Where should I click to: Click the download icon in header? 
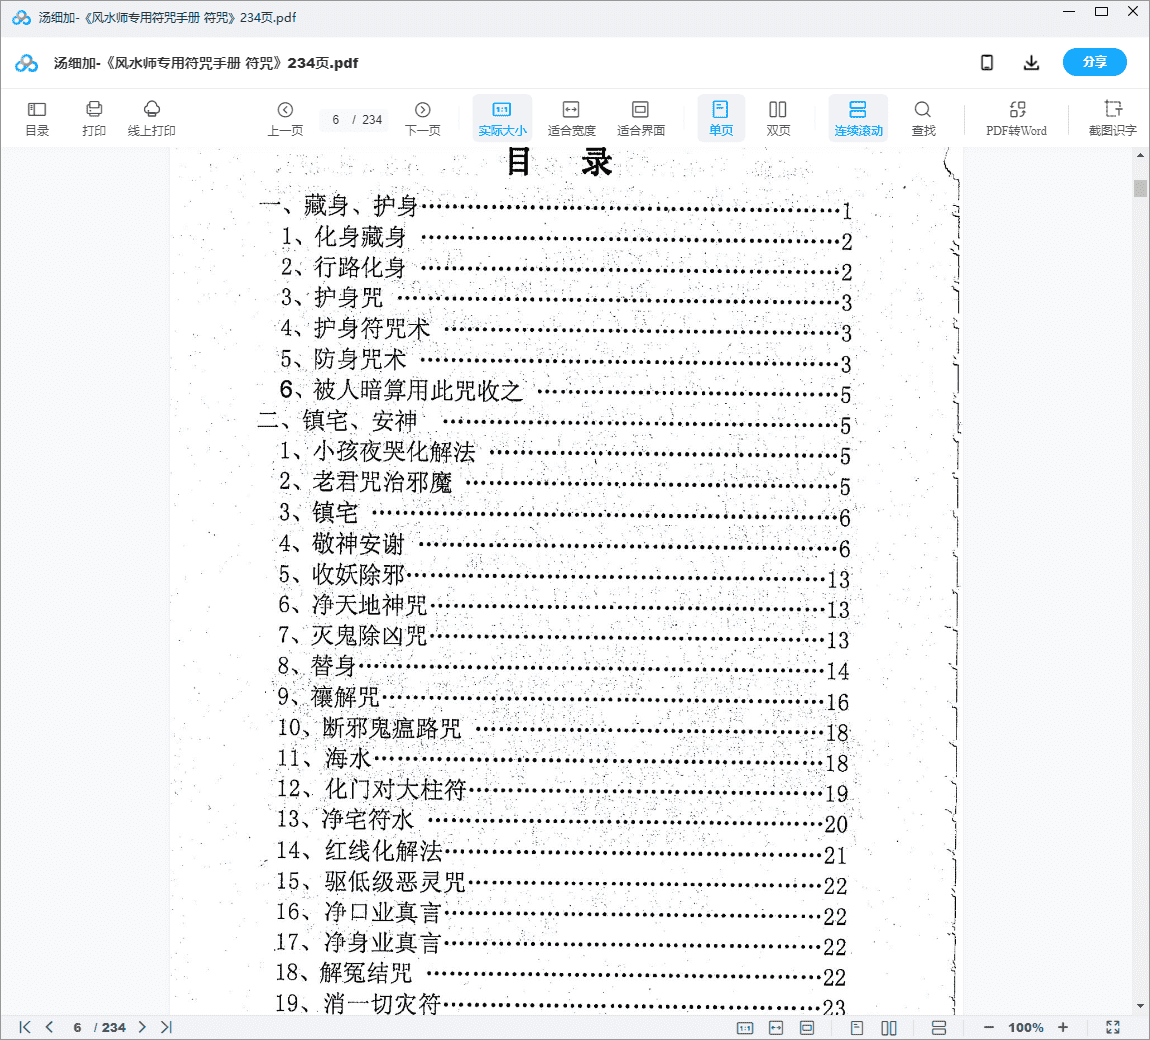tap(1031, 63)
